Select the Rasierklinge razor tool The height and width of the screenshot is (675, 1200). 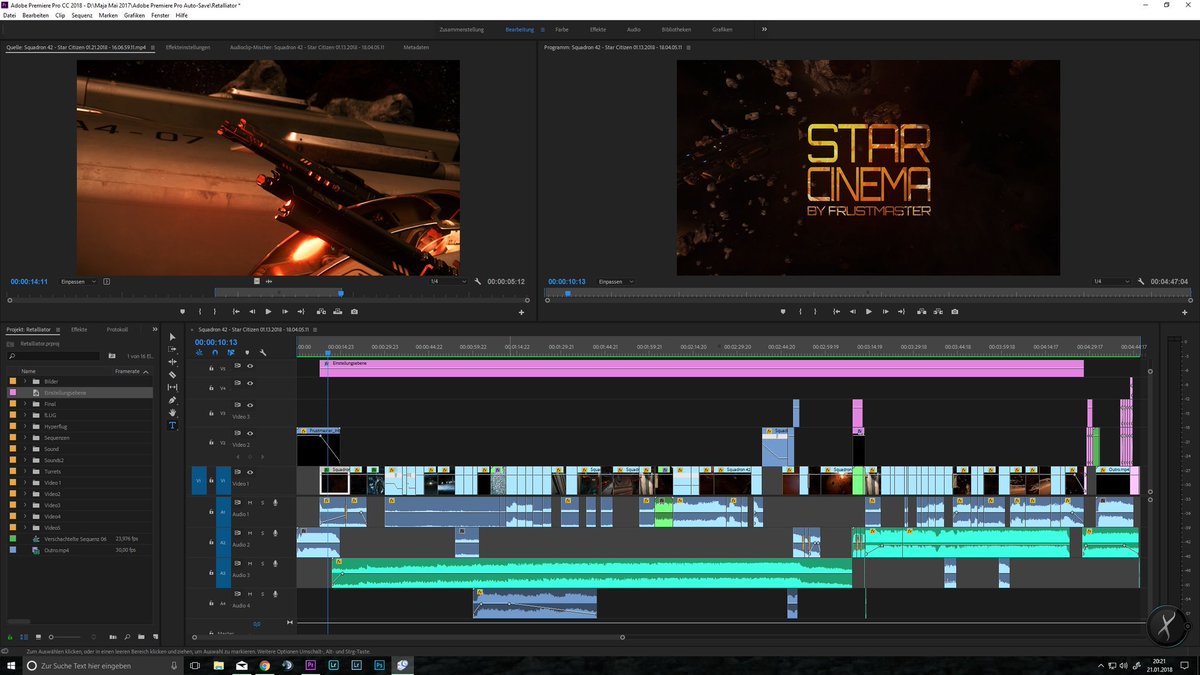(172, 374)
